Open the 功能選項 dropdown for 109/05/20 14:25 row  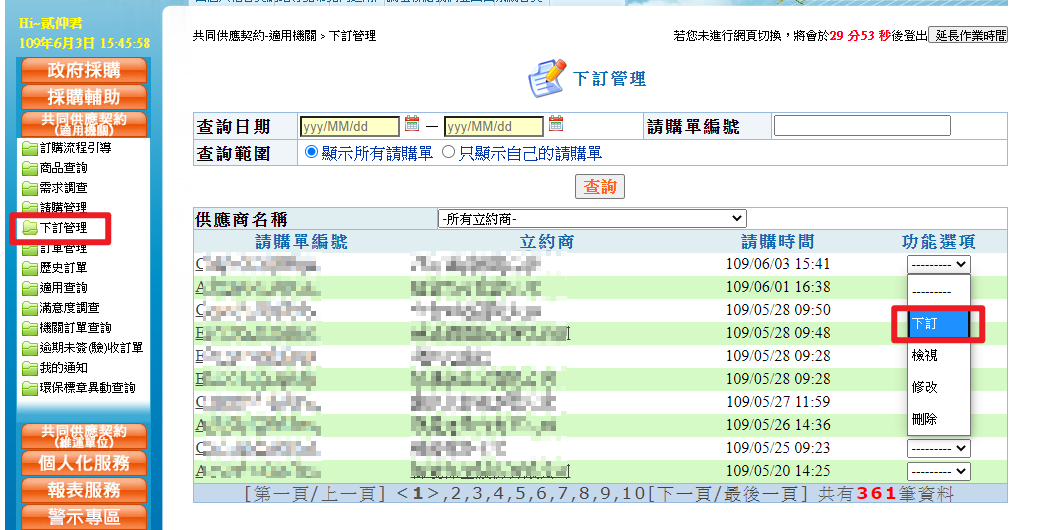[939, 471]
